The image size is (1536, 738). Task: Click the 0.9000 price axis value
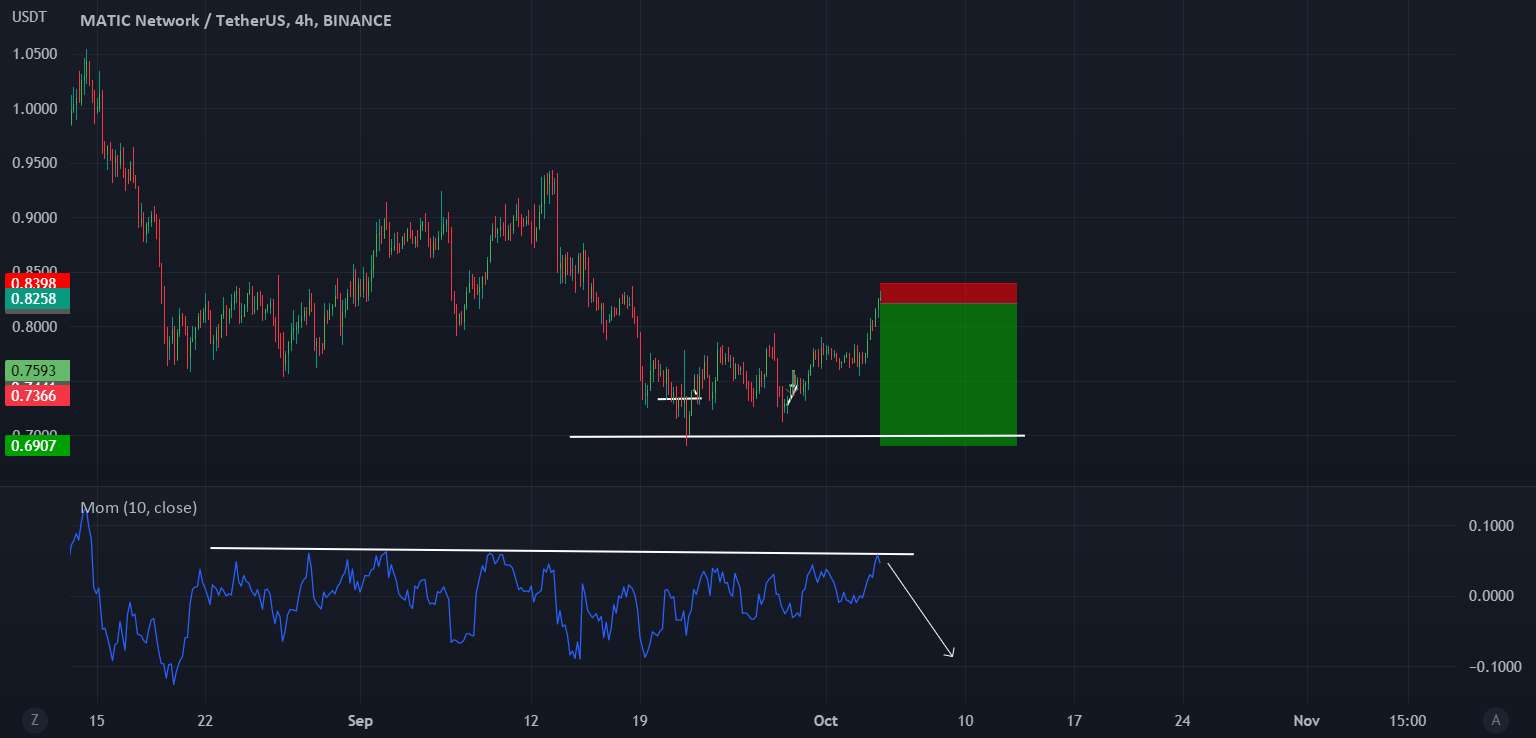[35, 218]
